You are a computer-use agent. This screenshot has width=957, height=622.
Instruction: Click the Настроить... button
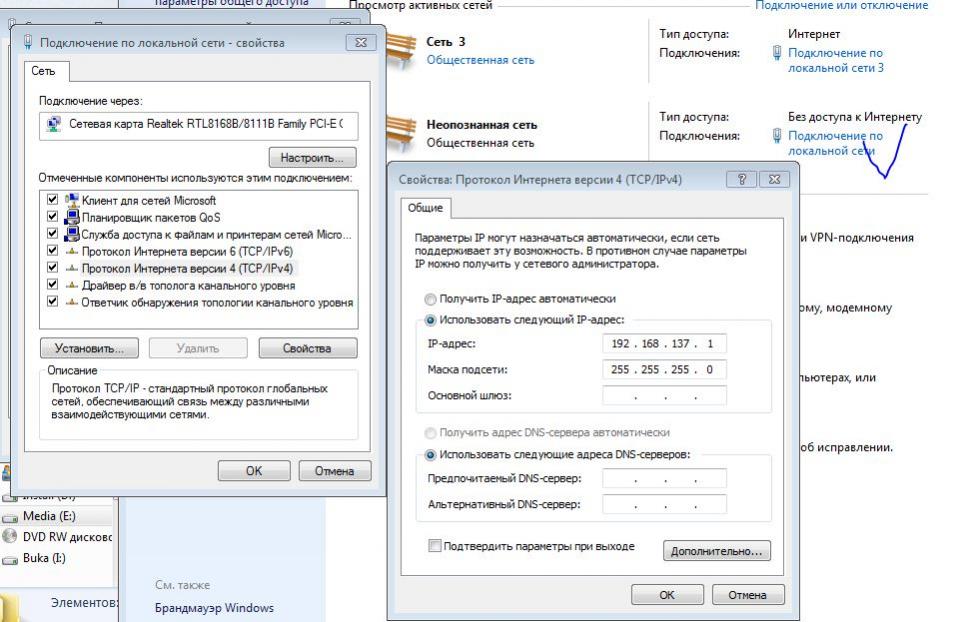tap(312, 157)
